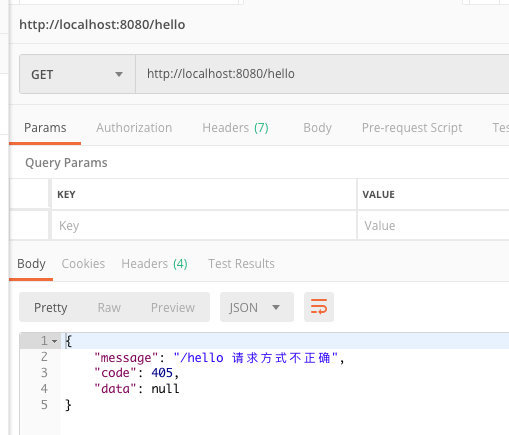The width and height of the screenshot is (509, 435).
Task: Open the GET method dropdown
Action: click(x=77, y=74)
